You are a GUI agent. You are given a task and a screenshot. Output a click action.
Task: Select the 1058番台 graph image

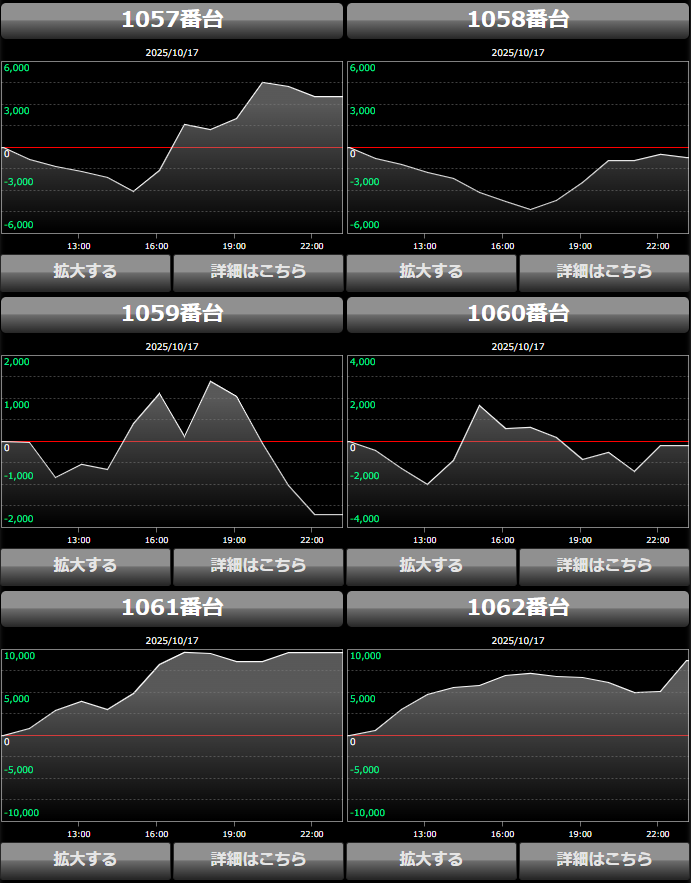pyautogui.click(x=518, y=150)
